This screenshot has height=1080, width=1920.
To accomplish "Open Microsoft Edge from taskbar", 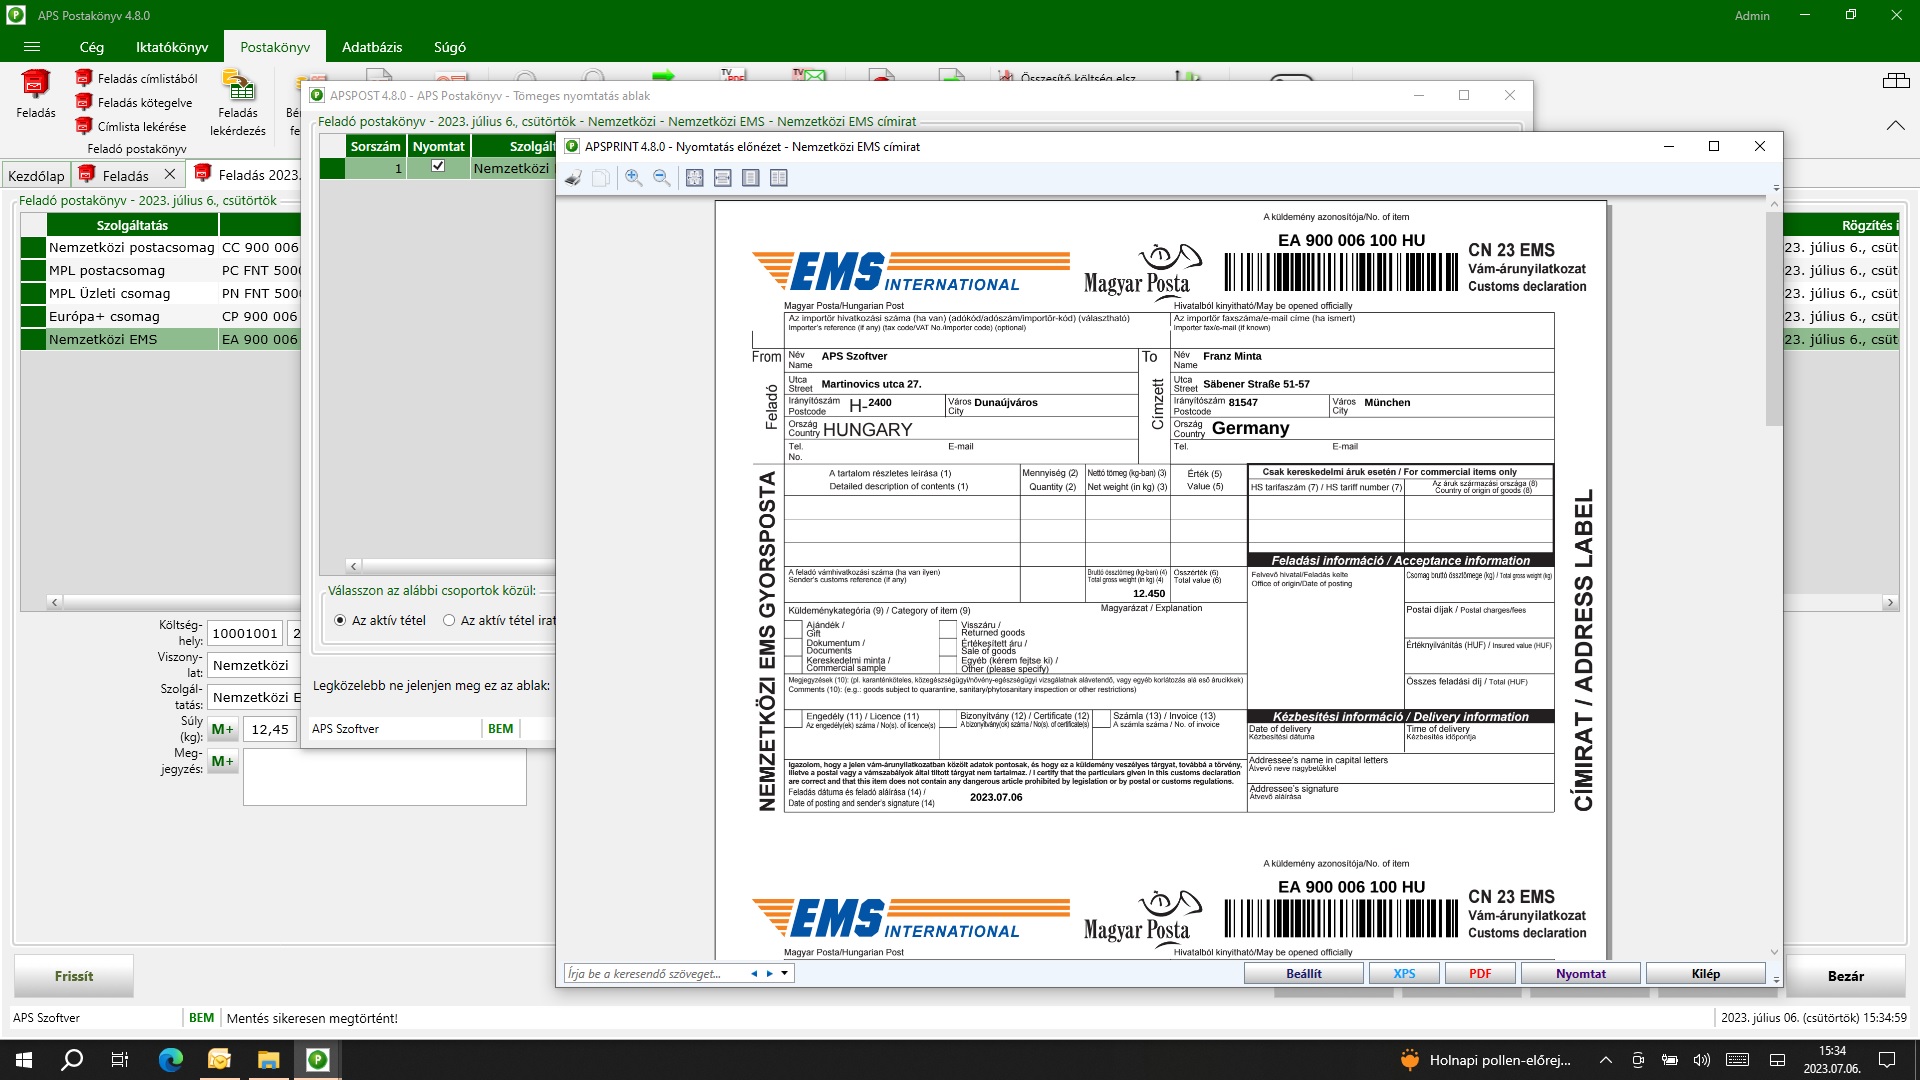I will tap(170, 1060).
